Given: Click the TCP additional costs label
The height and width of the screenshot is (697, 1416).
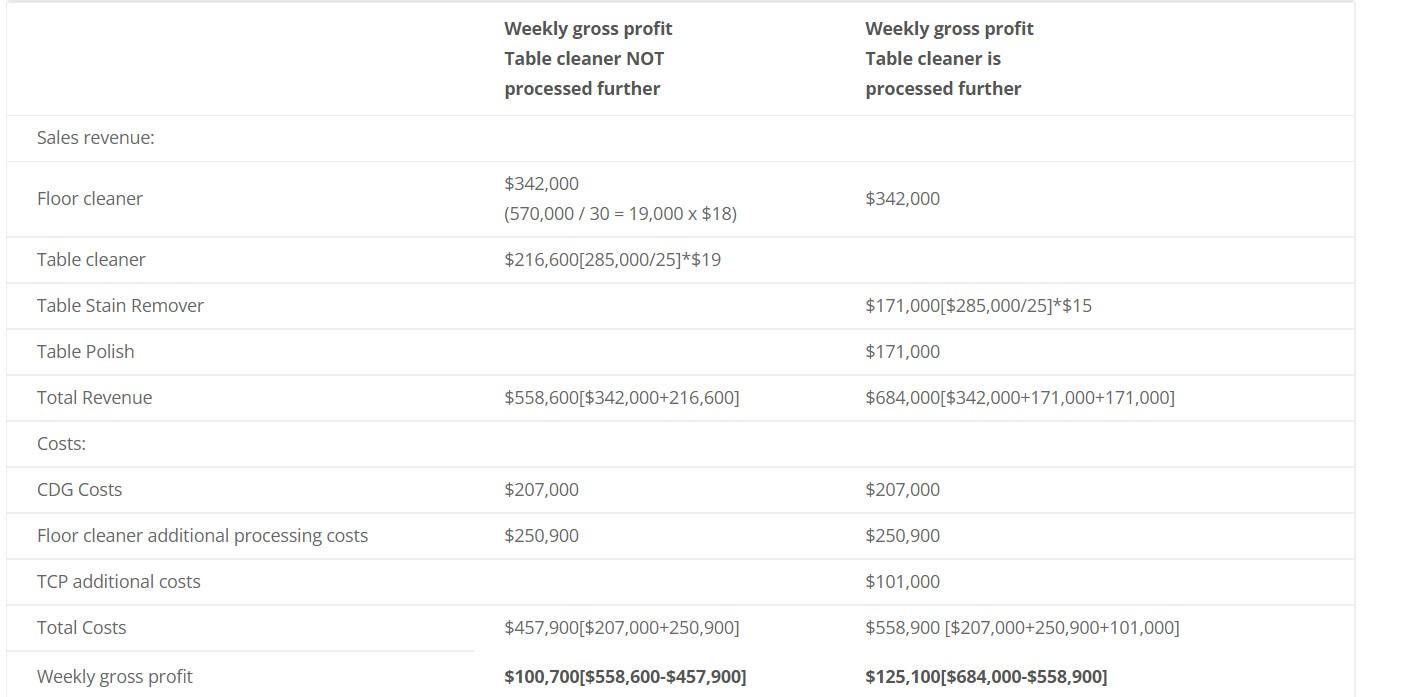Looking at the screenshot, I should tap(119, 582).
